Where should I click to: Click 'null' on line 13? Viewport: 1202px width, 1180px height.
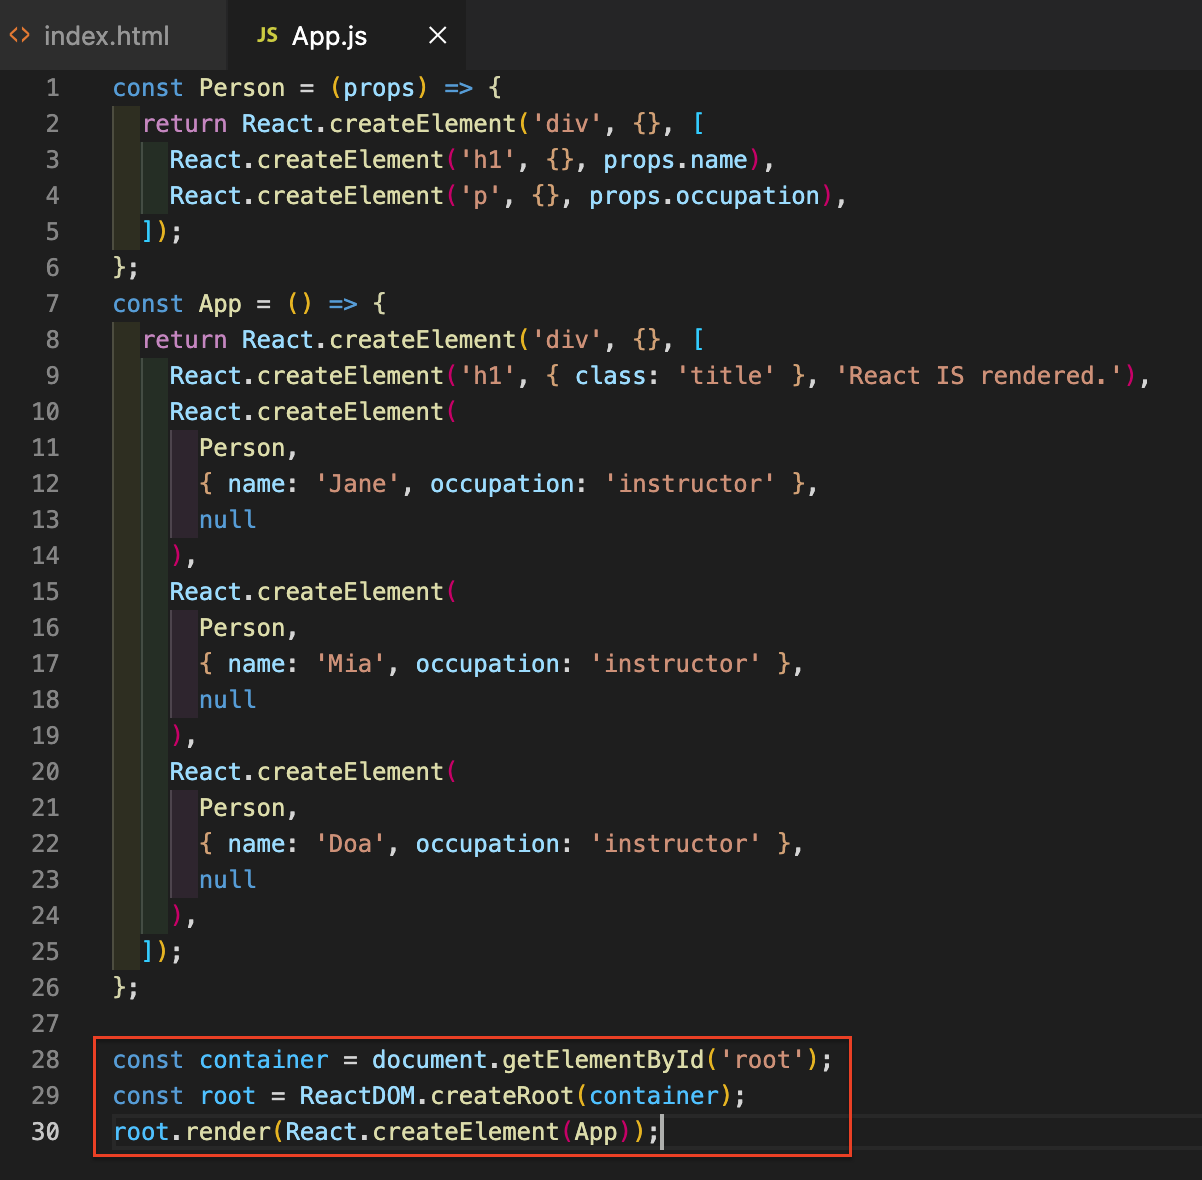pos(228,520)
